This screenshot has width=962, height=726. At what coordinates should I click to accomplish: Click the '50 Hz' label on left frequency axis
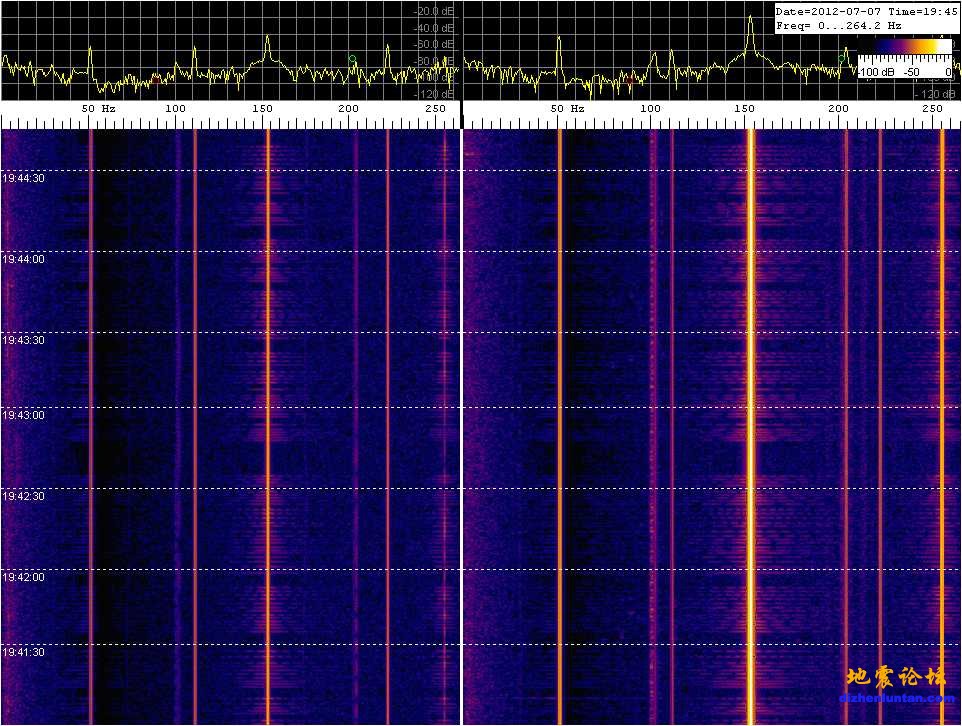pos(99,109)
